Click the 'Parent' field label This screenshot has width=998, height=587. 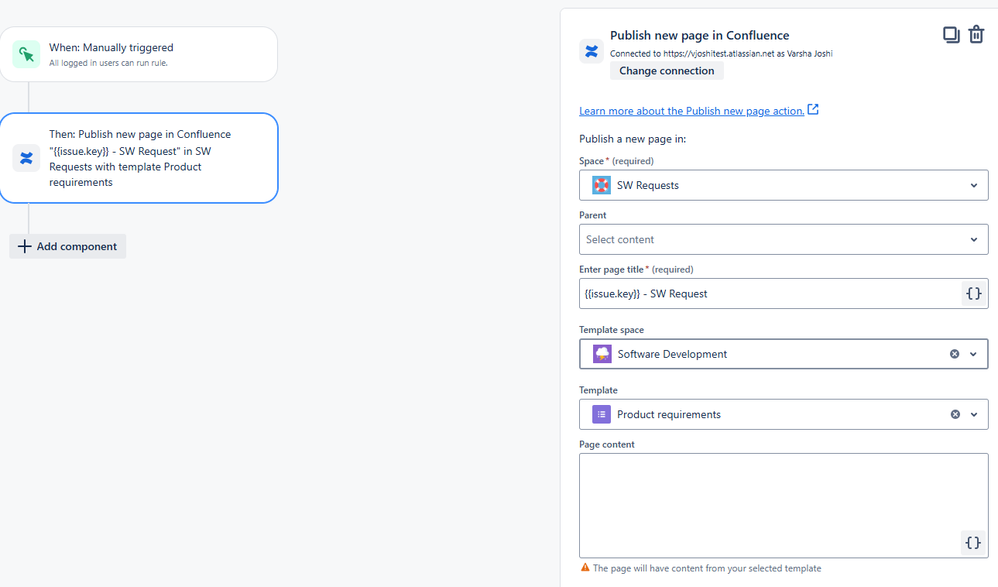tap(593, 215)
